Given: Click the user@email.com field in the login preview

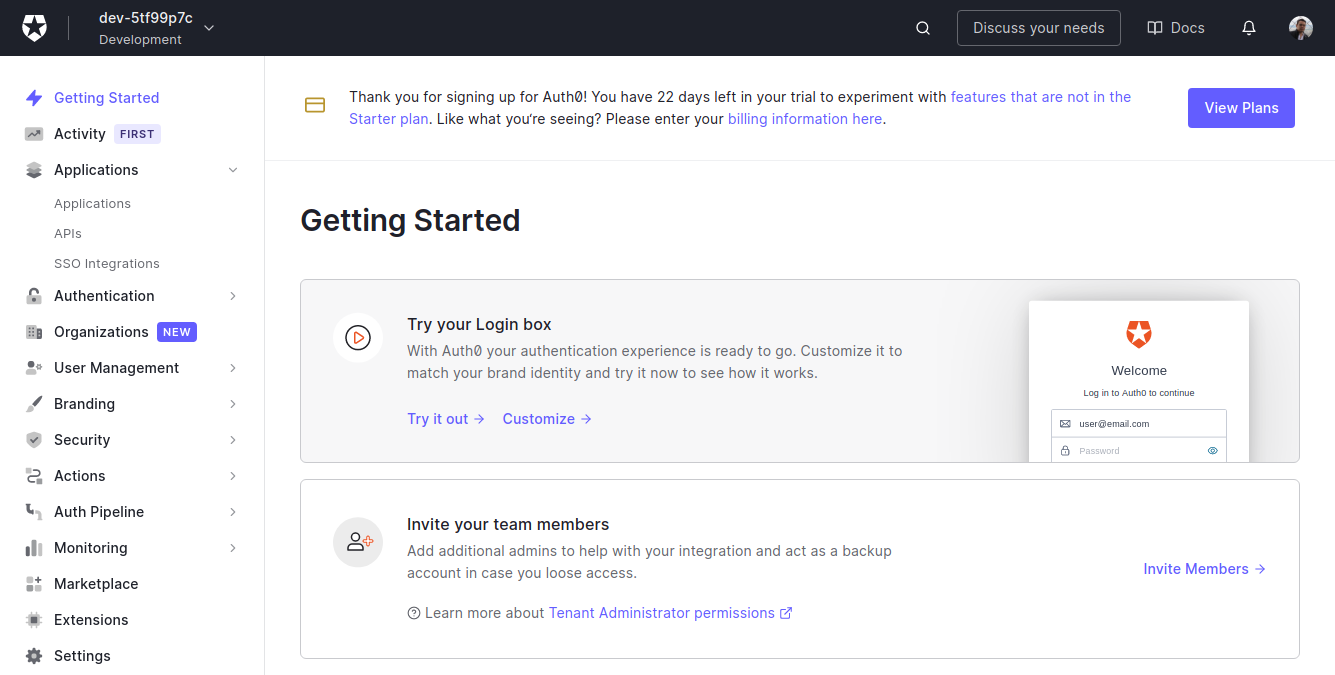Looking at the screenshot, I should [1138, 423].
